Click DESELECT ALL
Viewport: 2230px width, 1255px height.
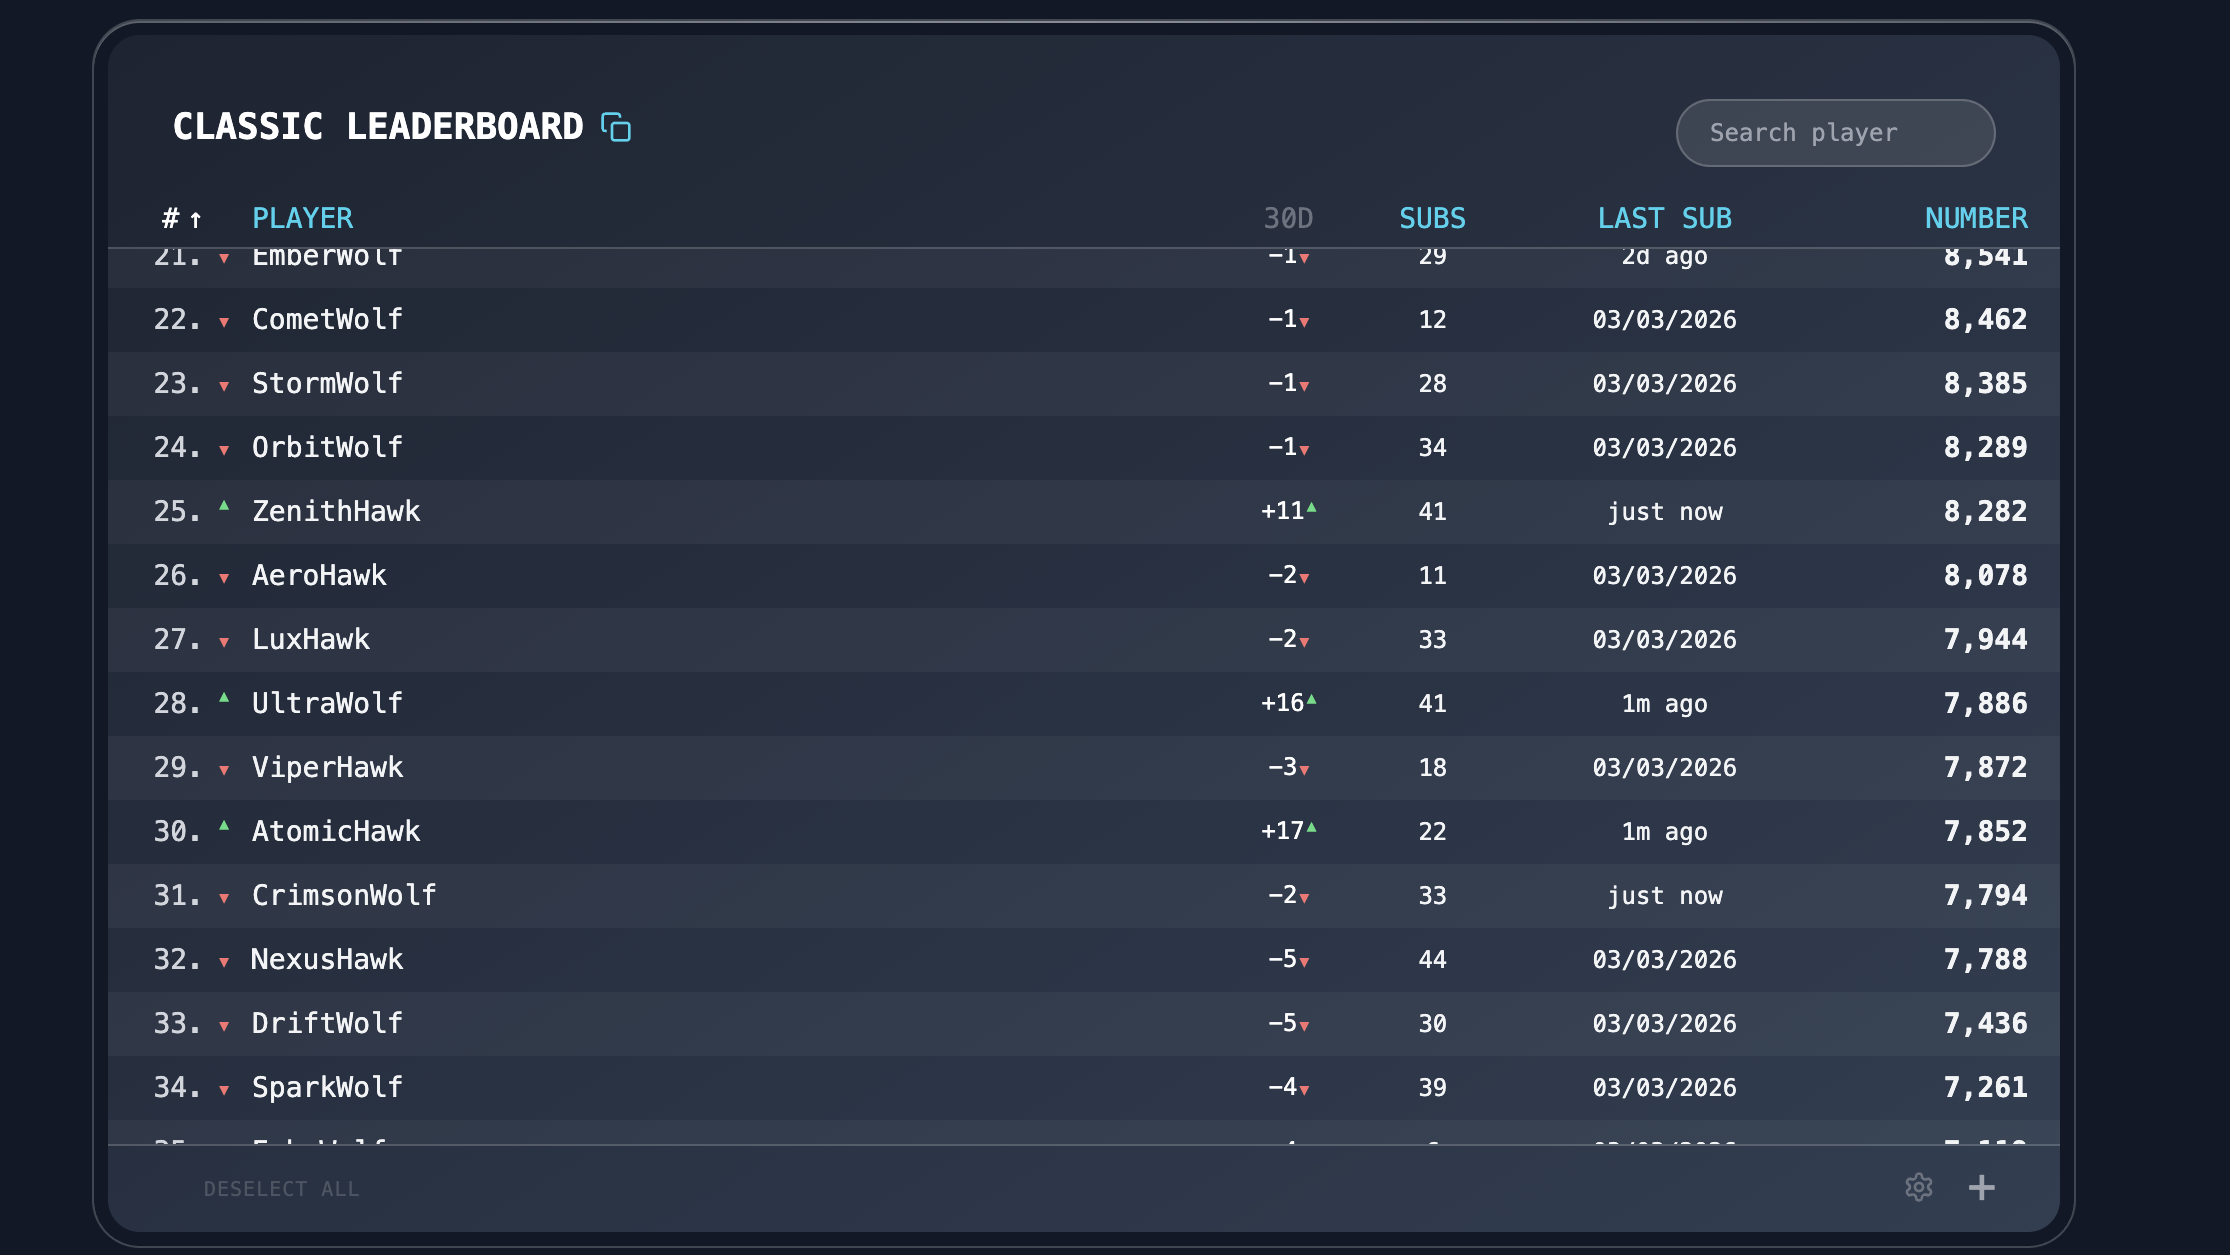pyautogui.click(x=281, y=1188)
